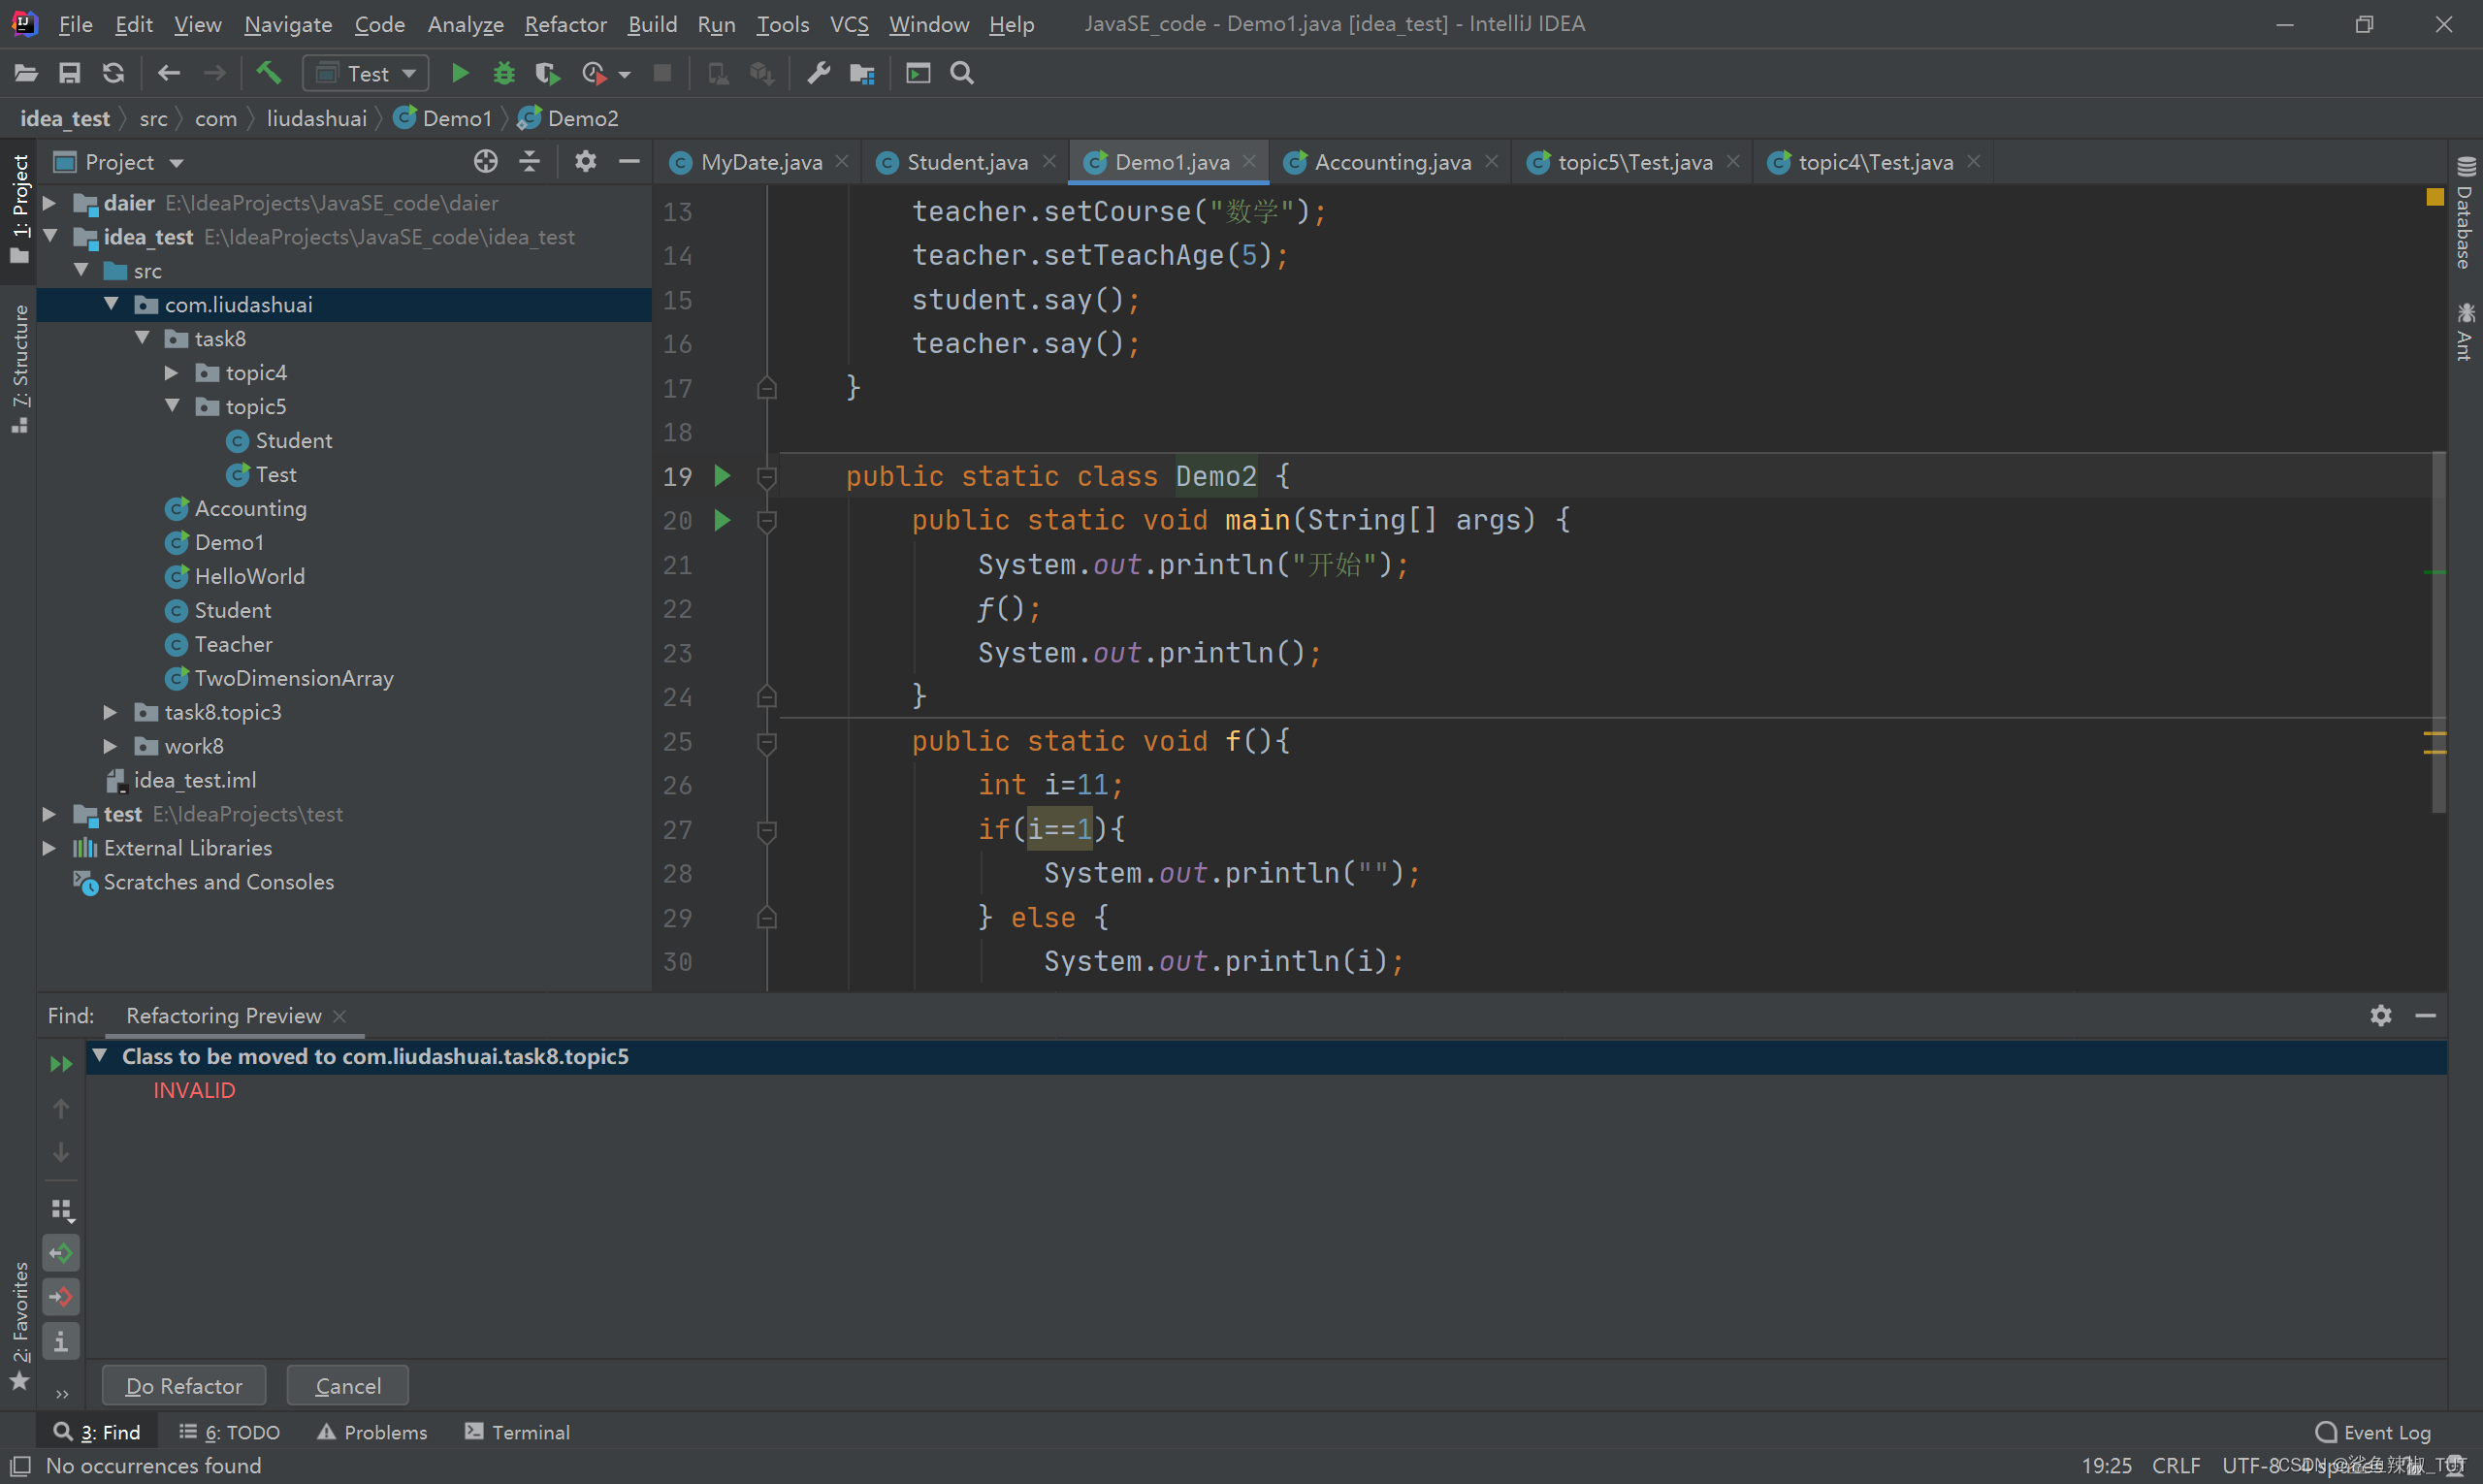Screen dimensions: 2483x1484
Task: Toggle the red arrow filter button in Find panel
Action: click(61, 1297)
